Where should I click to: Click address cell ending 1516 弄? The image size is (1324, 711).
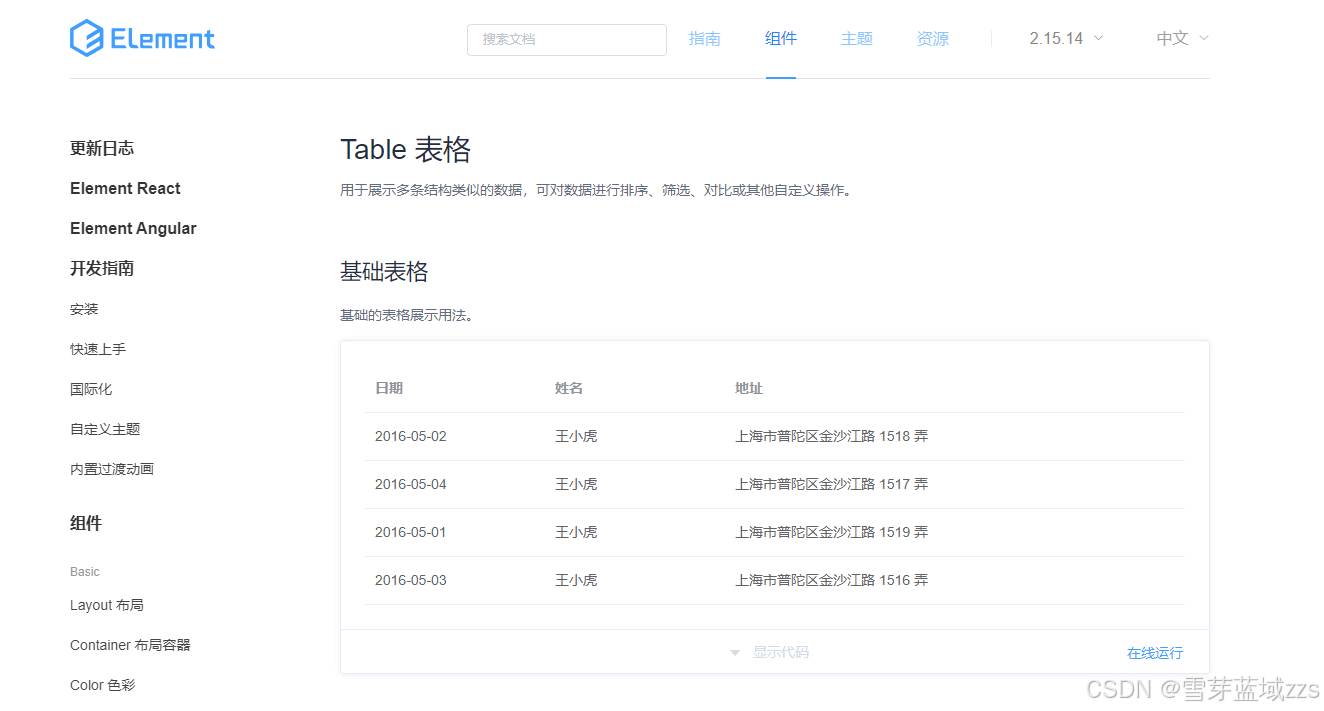coord(832,580)
